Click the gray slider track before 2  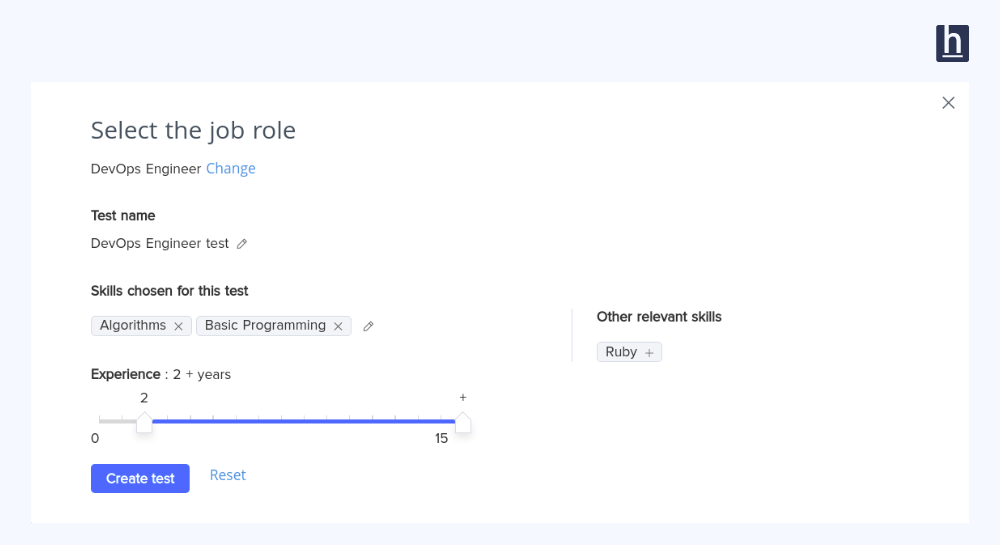point(116,421)
